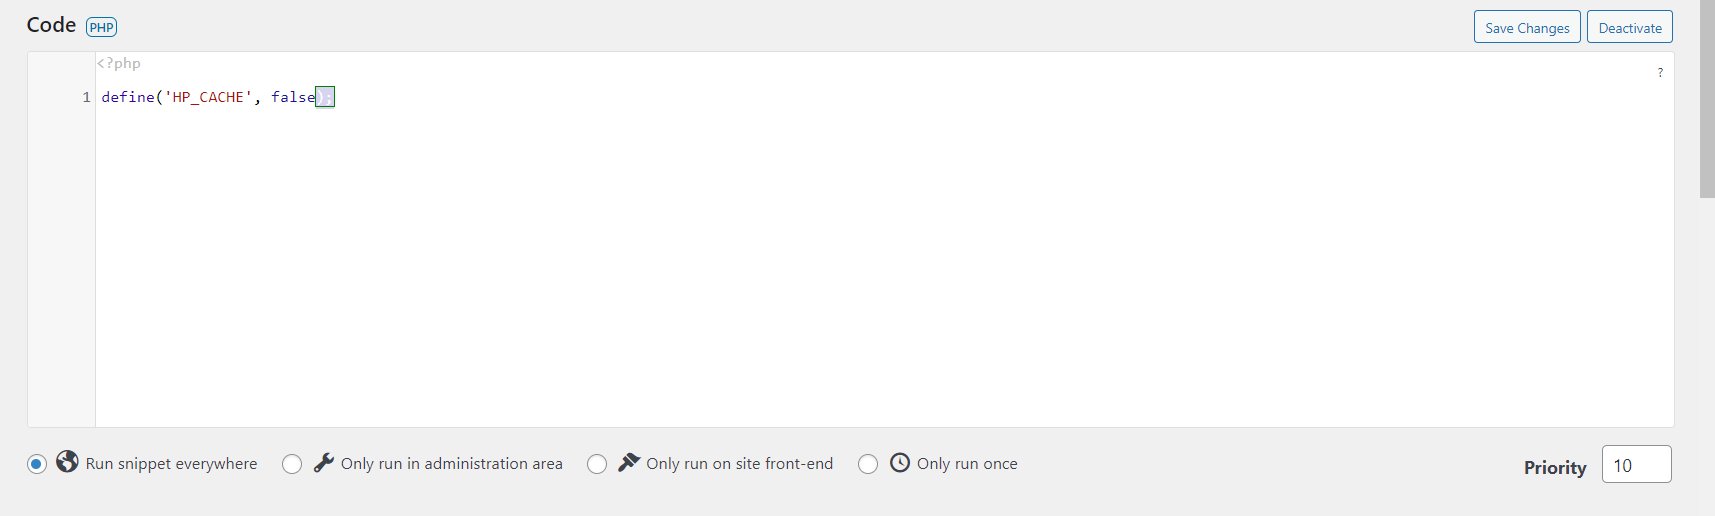Click the page vertical scrollbar thumb
Image resolution: width=1715 pixels, height=516 pixels.
[x=1707, y=98]
